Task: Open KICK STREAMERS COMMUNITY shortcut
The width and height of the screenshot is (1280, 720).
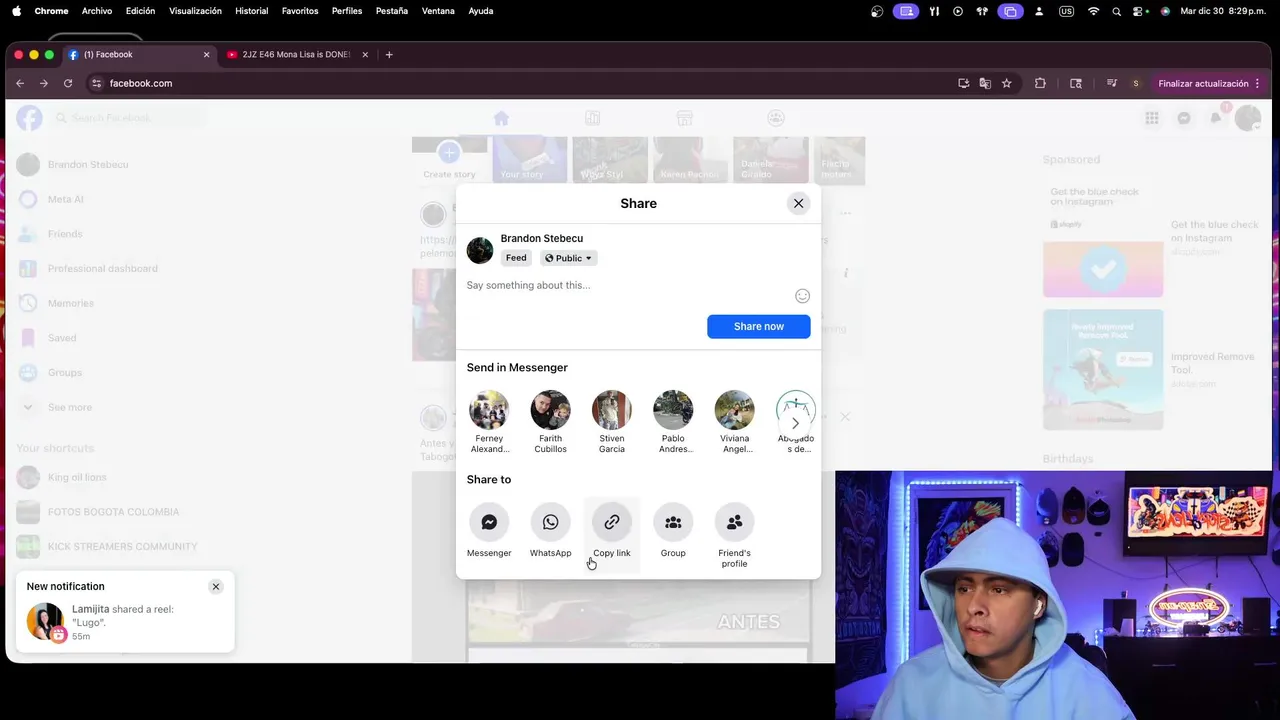Action: (122, 546)
